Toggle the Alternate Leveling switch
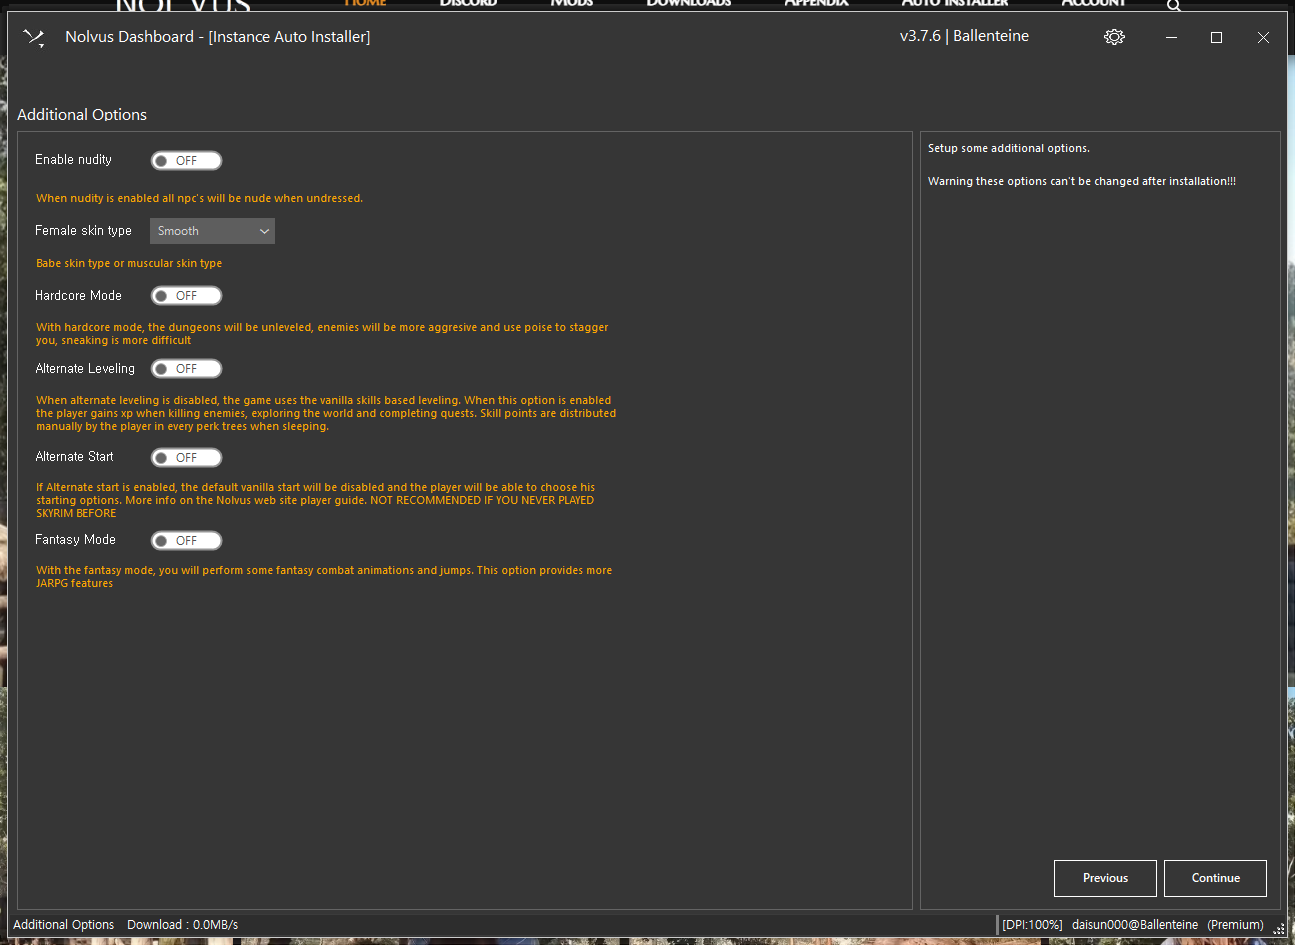1295x945 pixels. tap(186, 369)
